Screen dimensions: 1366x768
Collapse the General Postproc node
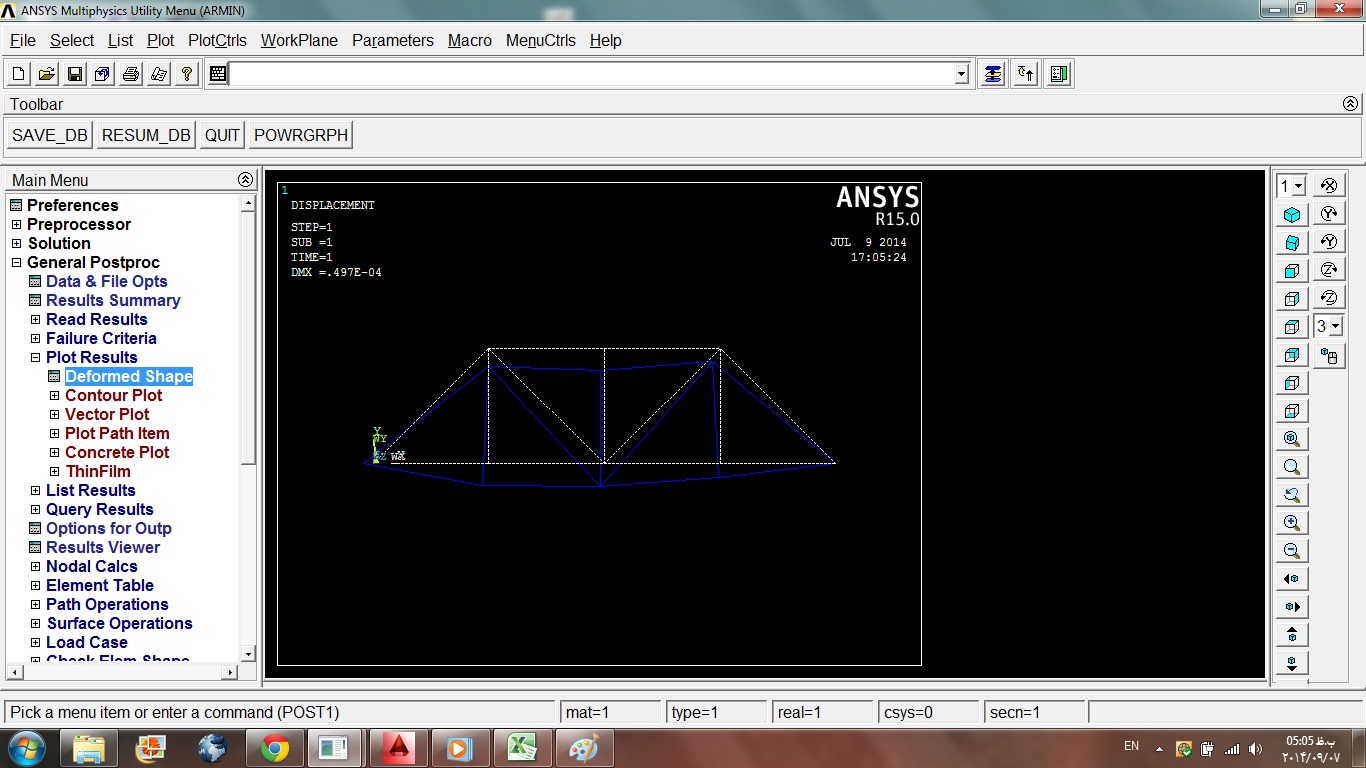[x=16, y=262]
